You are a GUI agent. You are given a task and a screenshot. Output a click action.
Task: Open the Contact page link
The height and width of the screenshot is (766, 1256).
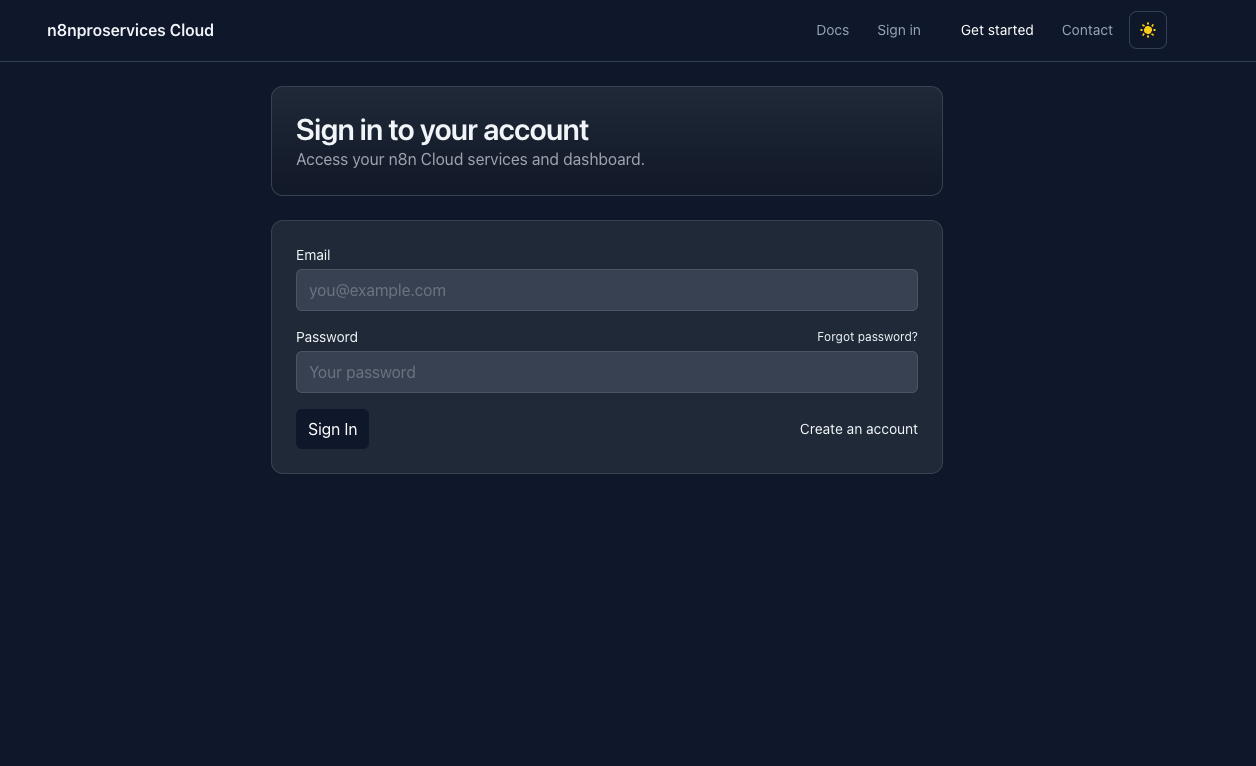[x=1086, y=30]
